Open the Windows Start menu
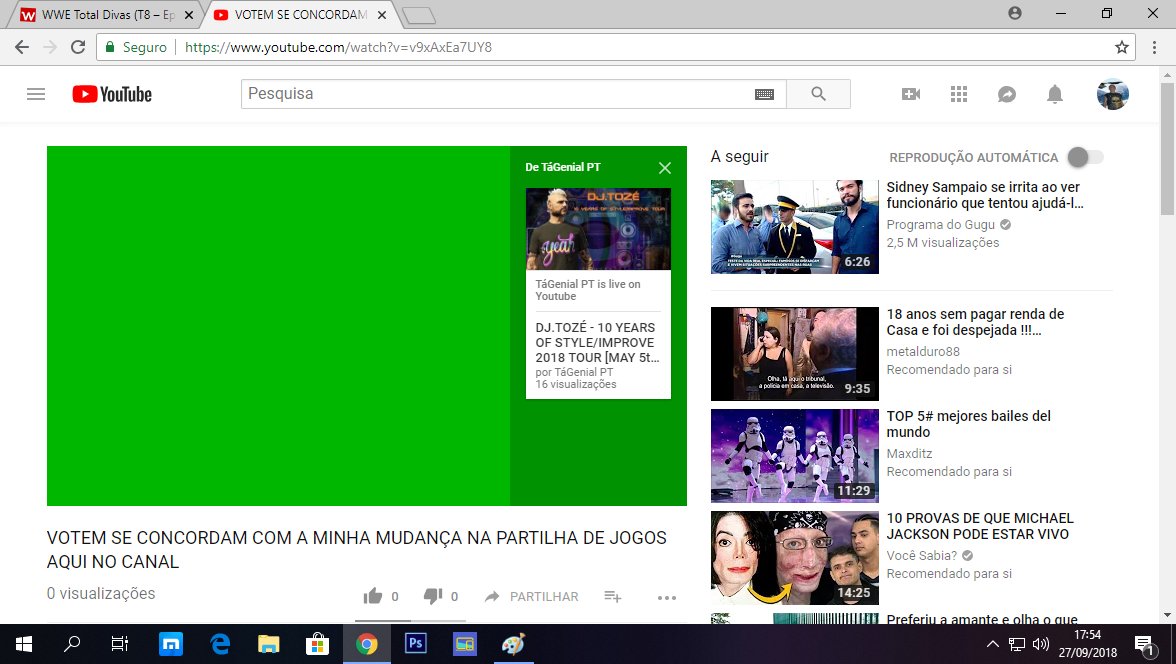 click(x=24, y=644)
